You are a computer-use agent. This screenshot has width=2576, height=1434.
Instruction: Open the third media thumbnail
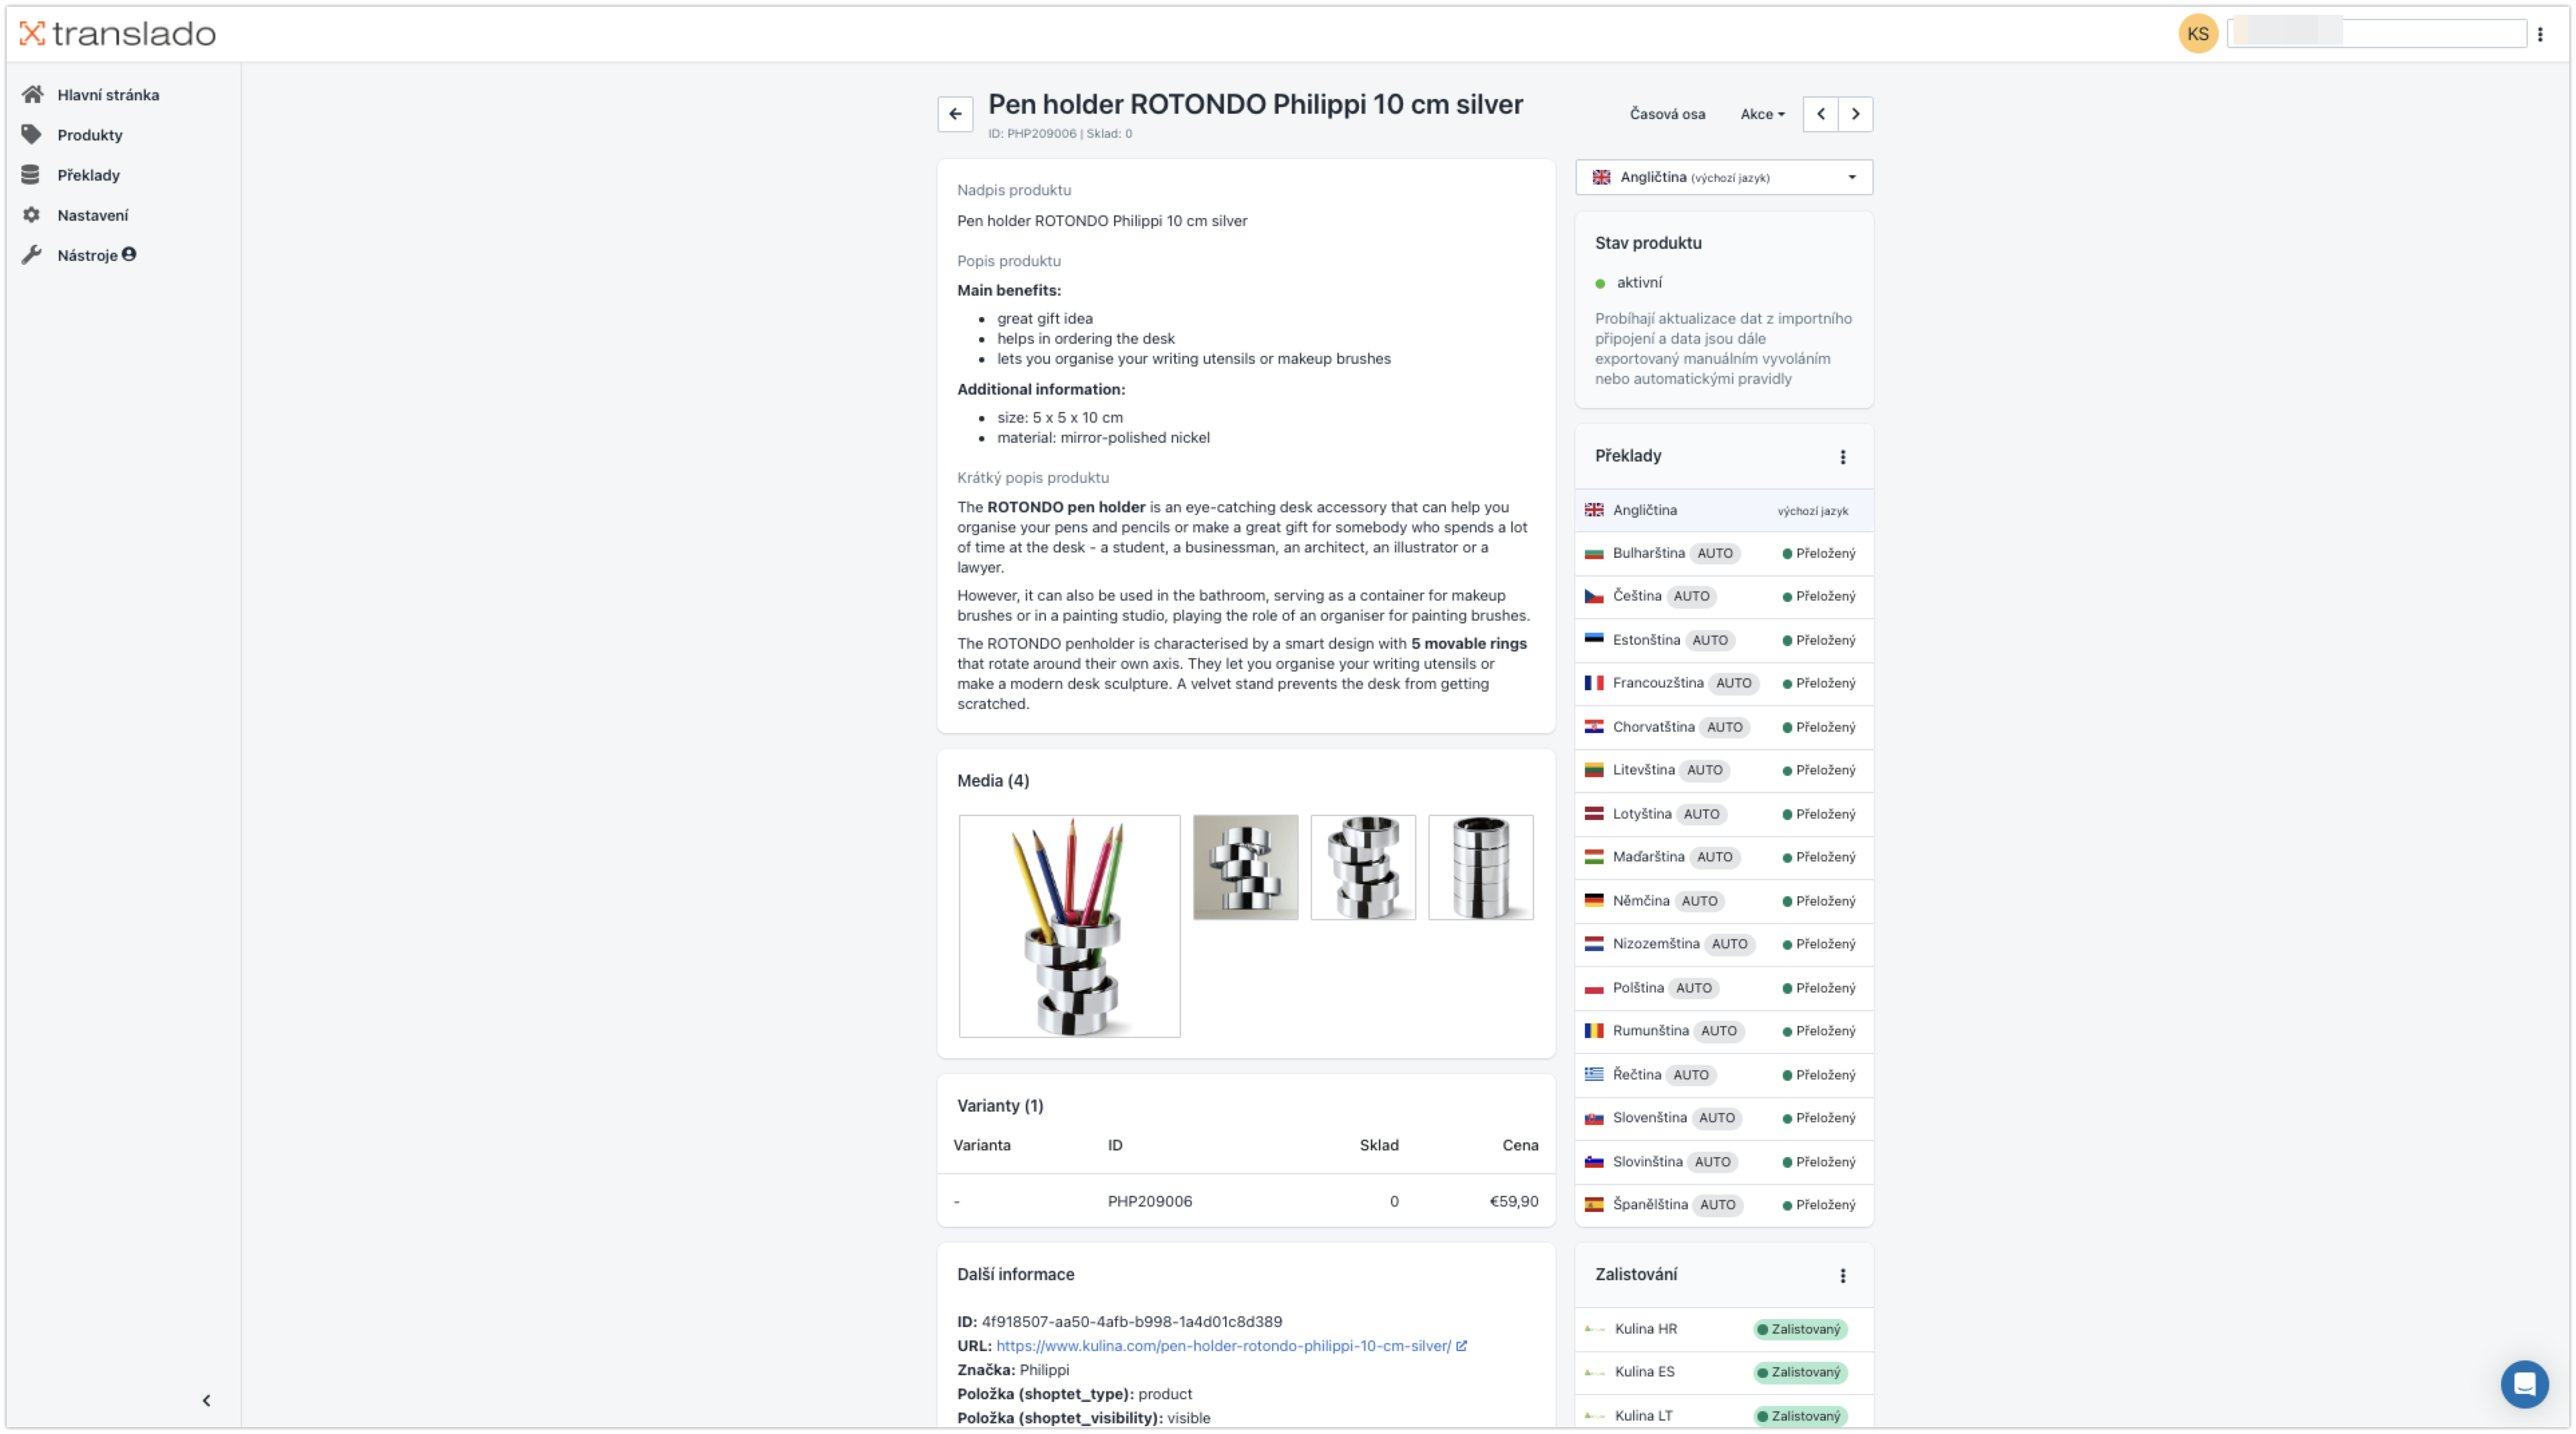[x=1363, y=868]
